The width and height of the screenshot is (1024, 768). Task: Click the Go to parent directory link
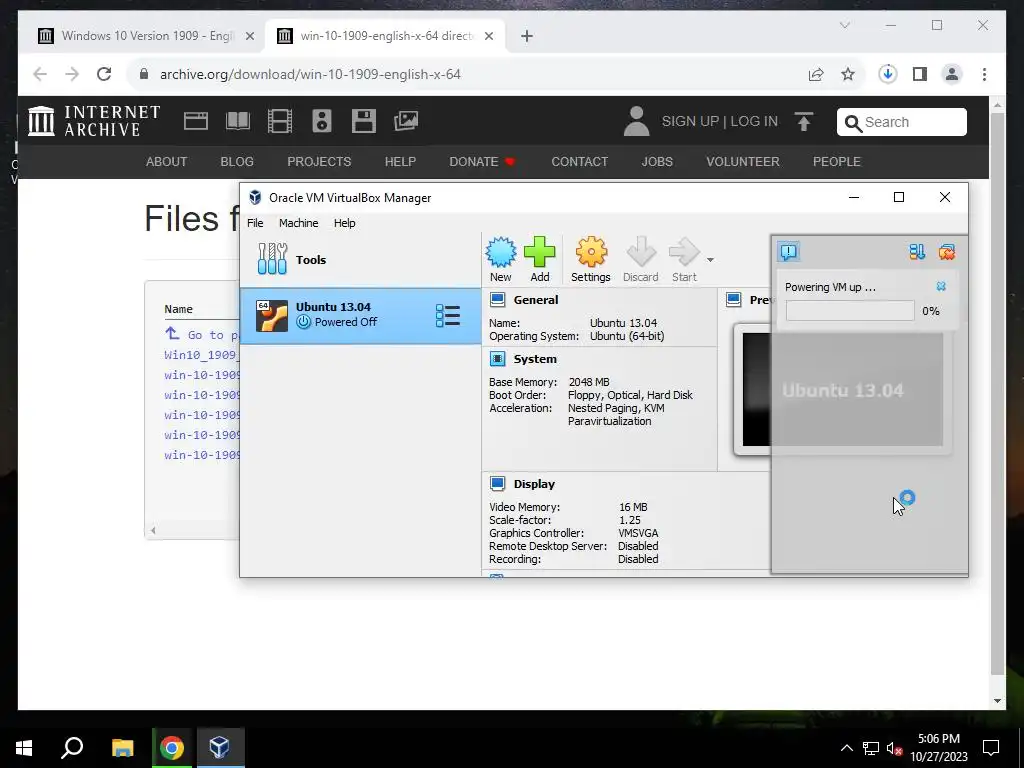coord(202,334)
